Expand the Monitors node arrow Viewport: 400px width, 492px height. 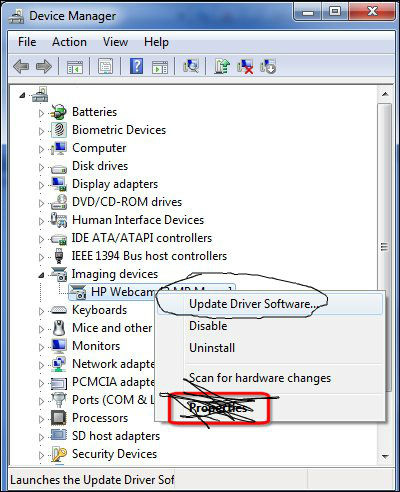point(41,347)
